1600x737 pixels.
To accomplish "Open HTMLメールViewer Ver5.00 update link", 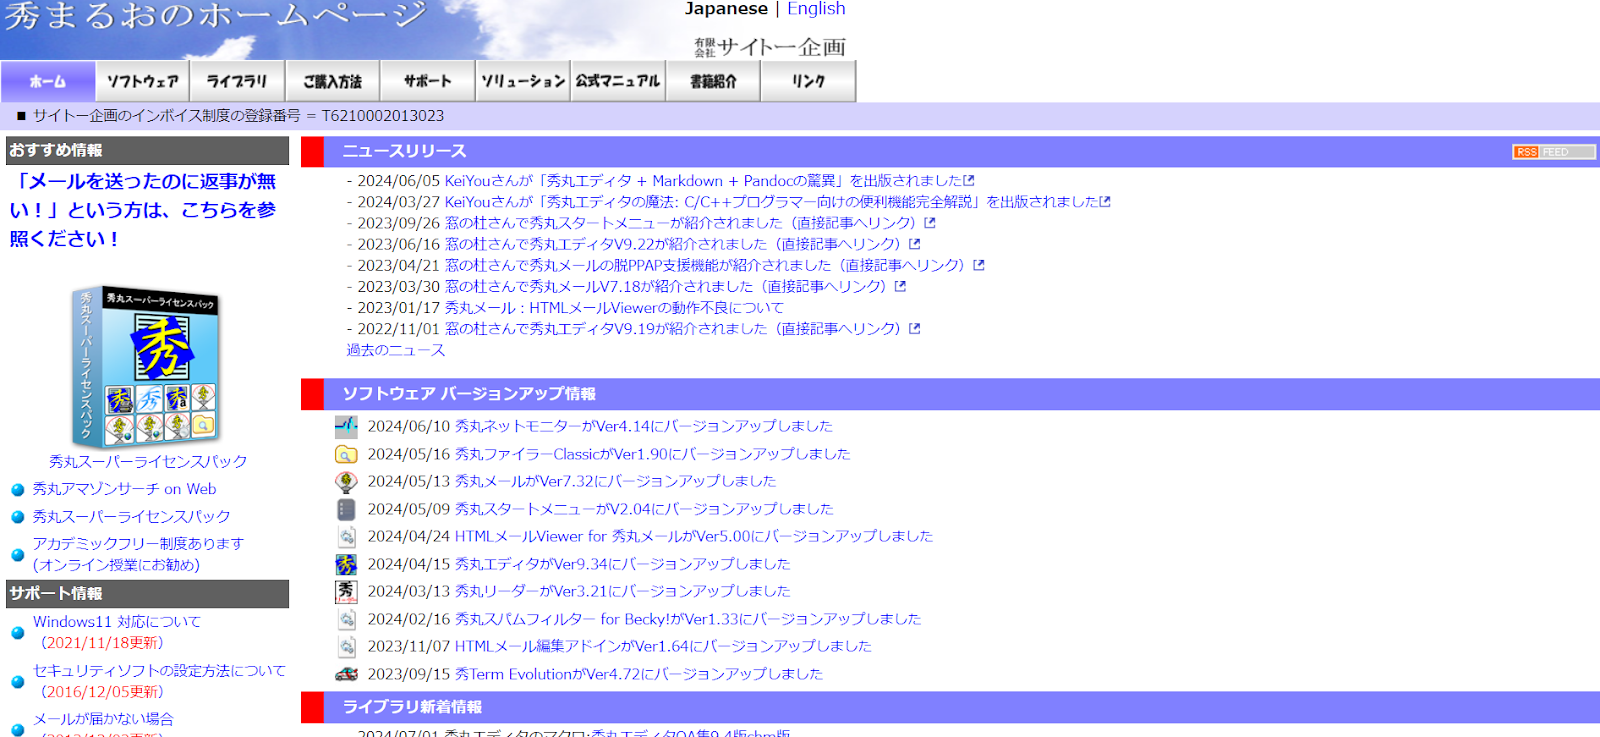I will tap(694, 536).
